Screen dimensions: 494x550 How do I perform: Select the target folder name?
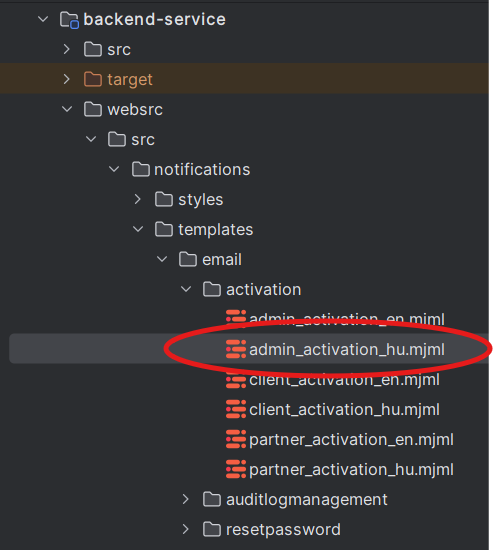[x=130, y=80]
